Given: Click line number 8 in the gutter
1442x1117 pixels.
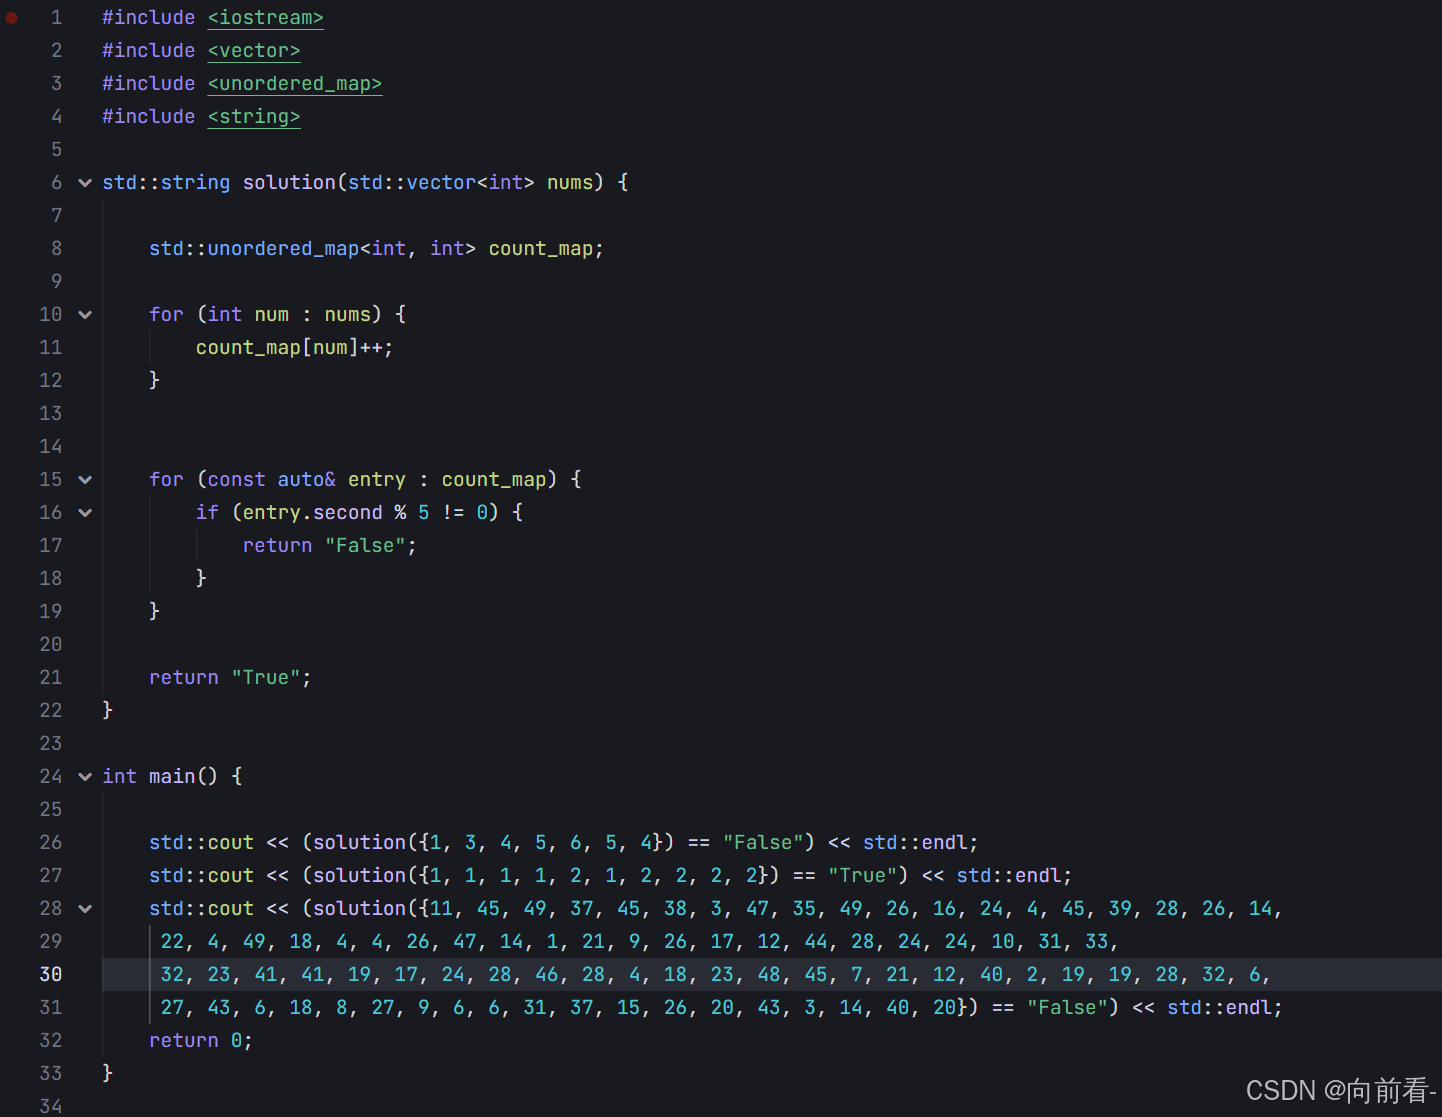Looking at the screenshot, I should click(x=56, y=249).
